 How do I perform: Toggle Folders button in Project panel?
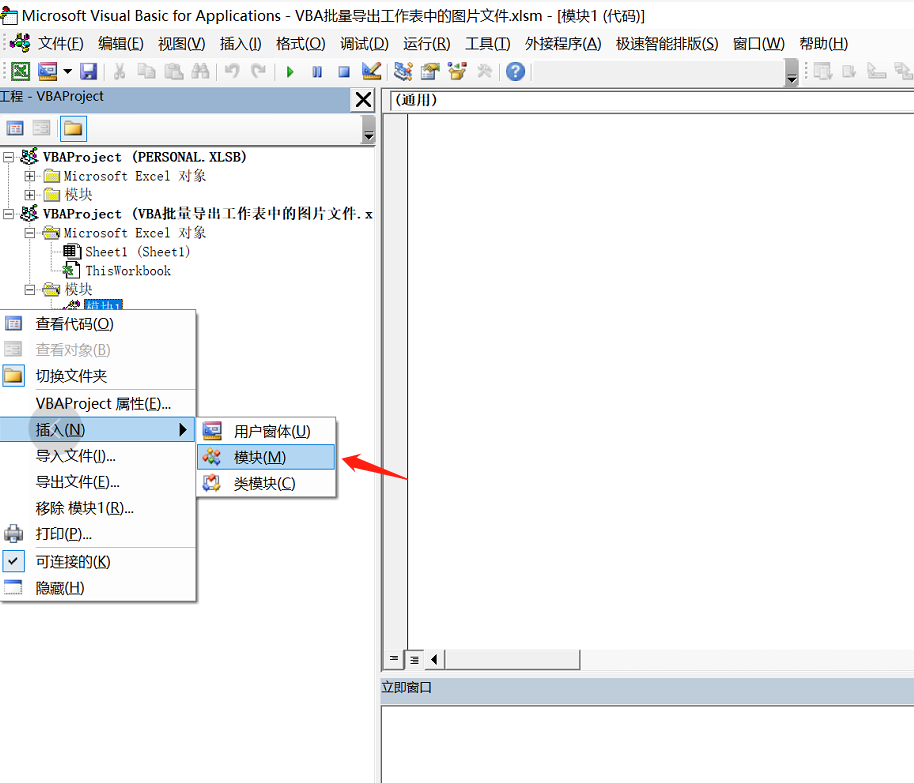[73, 128]
